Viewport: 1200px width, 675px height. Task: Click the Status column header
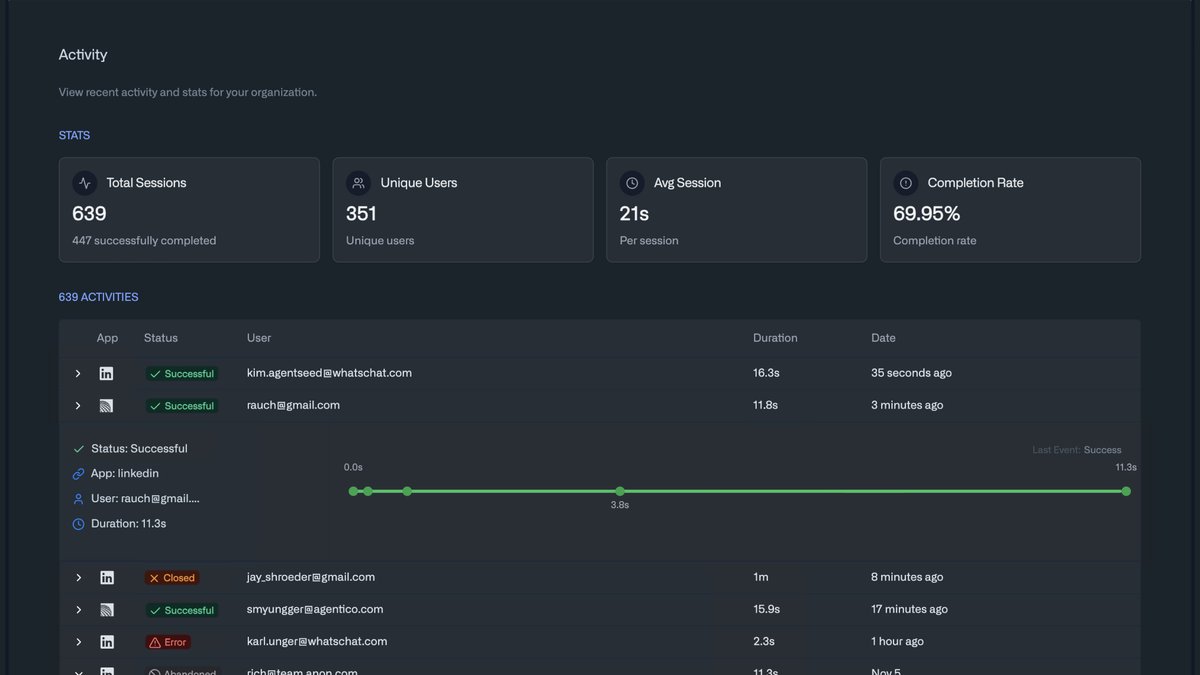[x=161, y=338]
